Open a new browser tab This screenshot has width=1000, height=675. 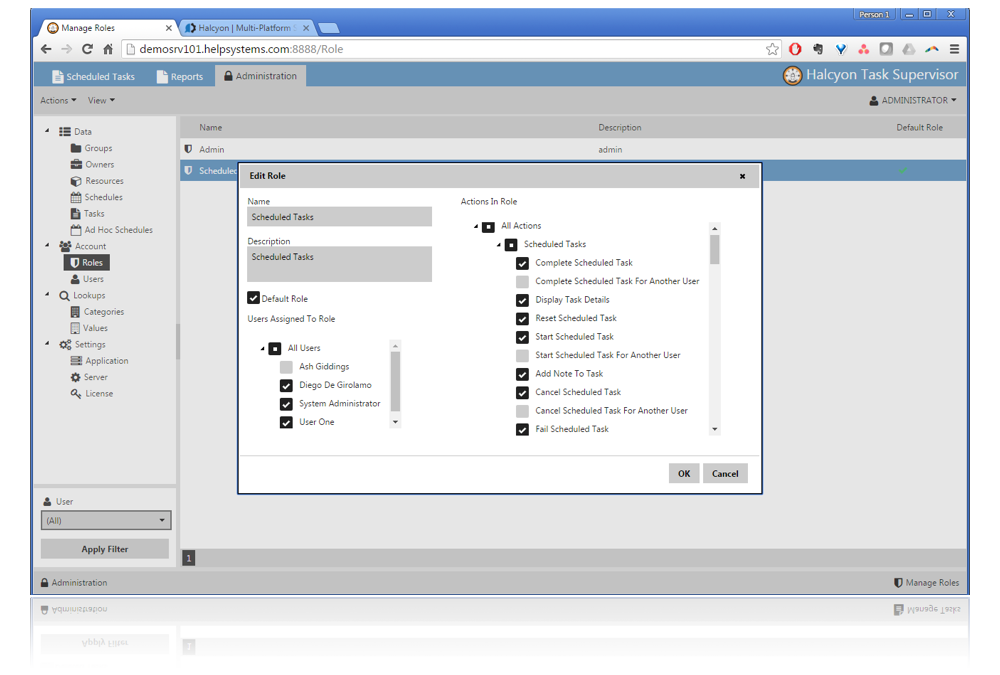(328, 28)
